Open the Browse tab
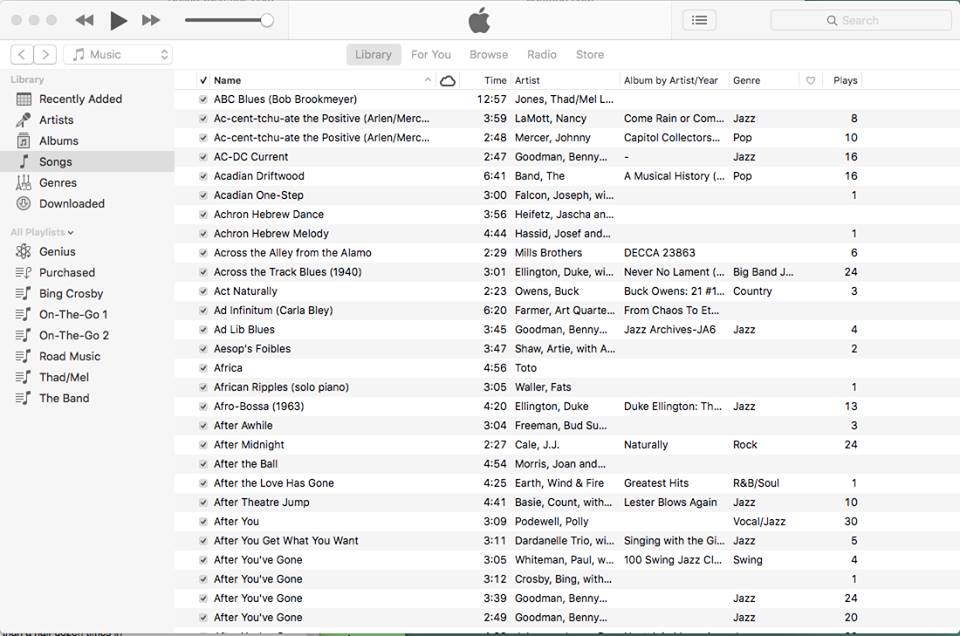The width and height of the screenshot is (960, 636). [489, 54]
